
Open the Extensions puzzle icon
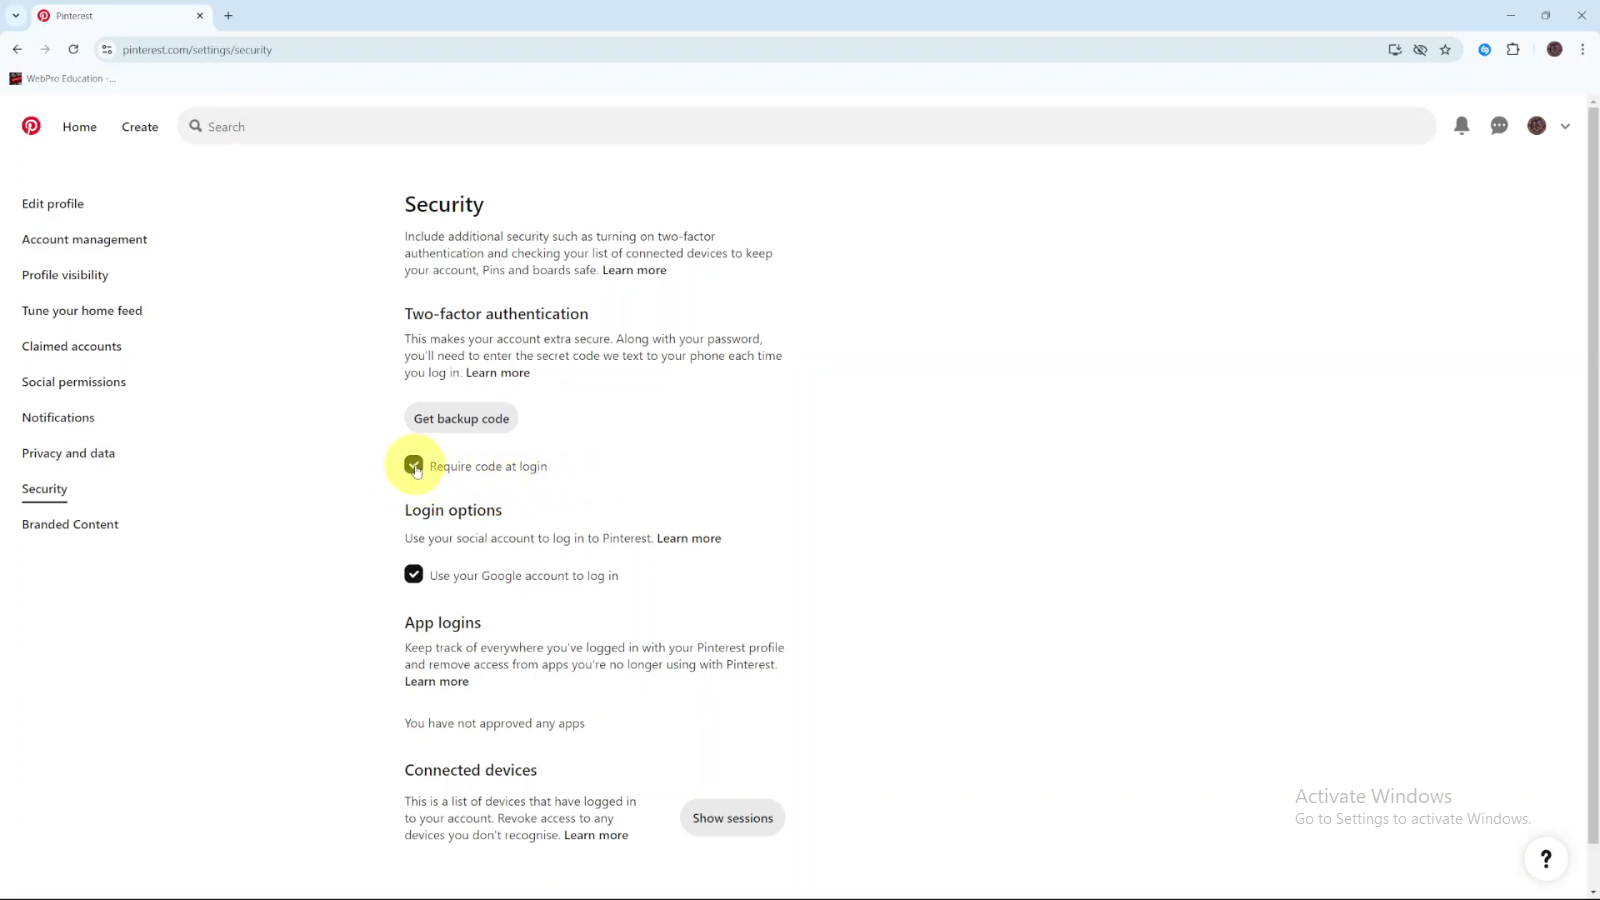[x=1513, y=49]
